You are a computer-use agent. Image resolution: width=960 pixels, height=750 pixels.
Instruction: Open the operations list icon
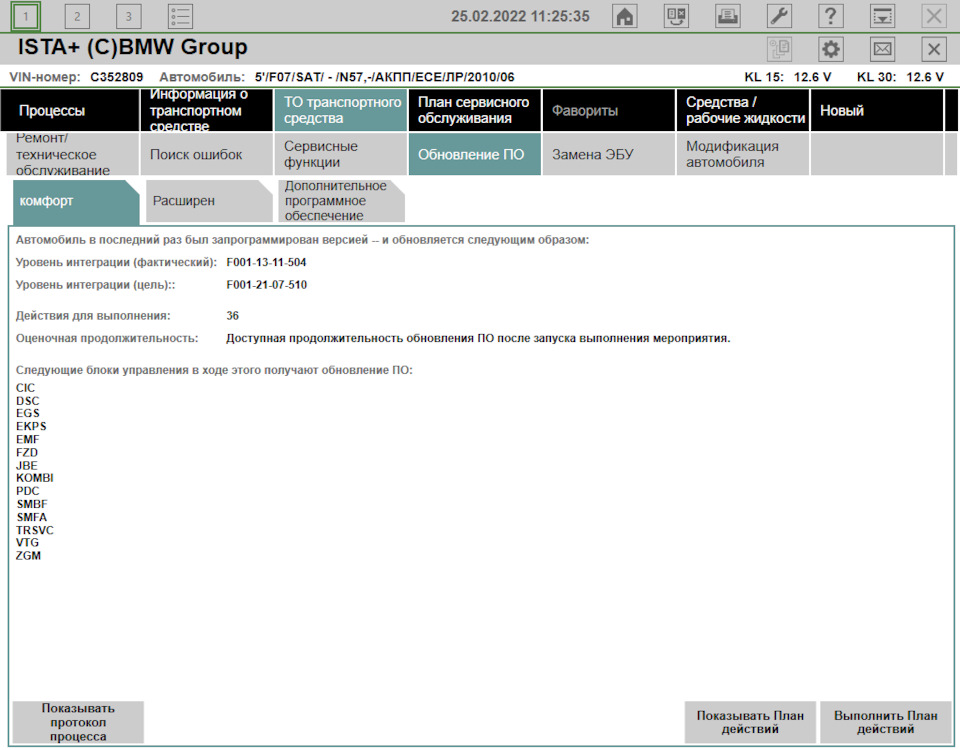[x=180, y=16]
